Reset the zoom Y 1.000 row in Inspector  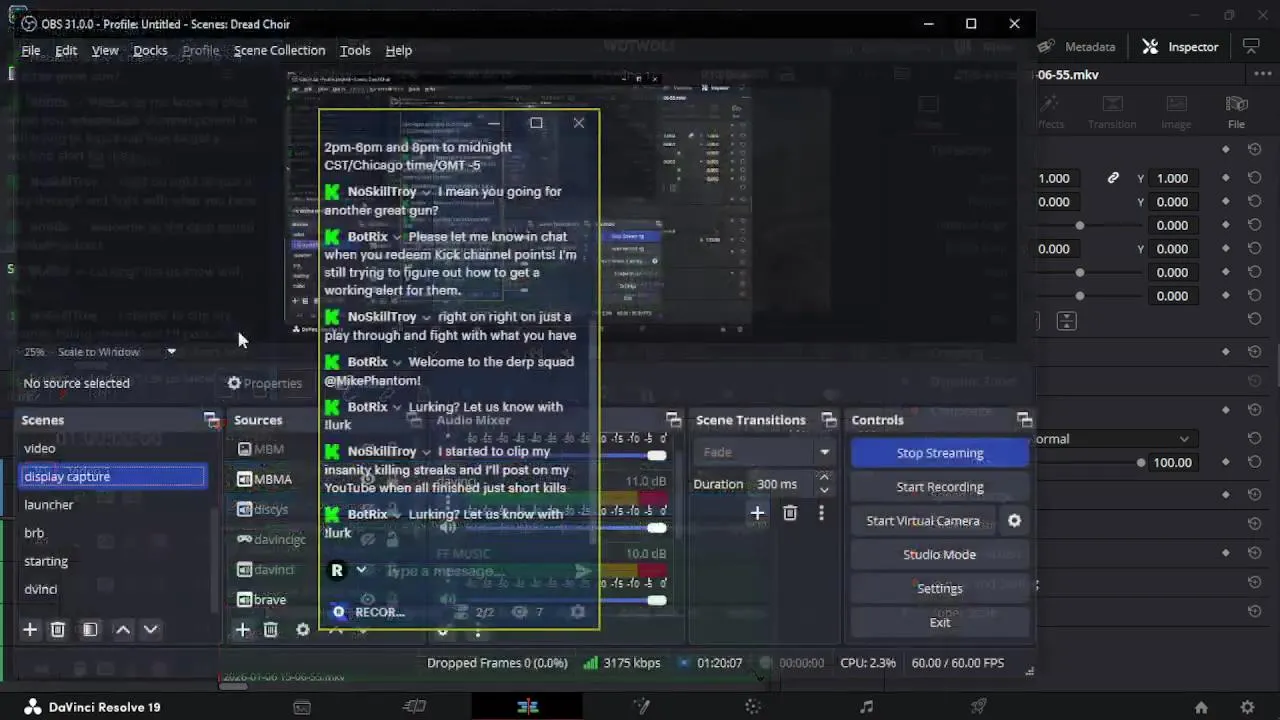tap(1255, 178)
